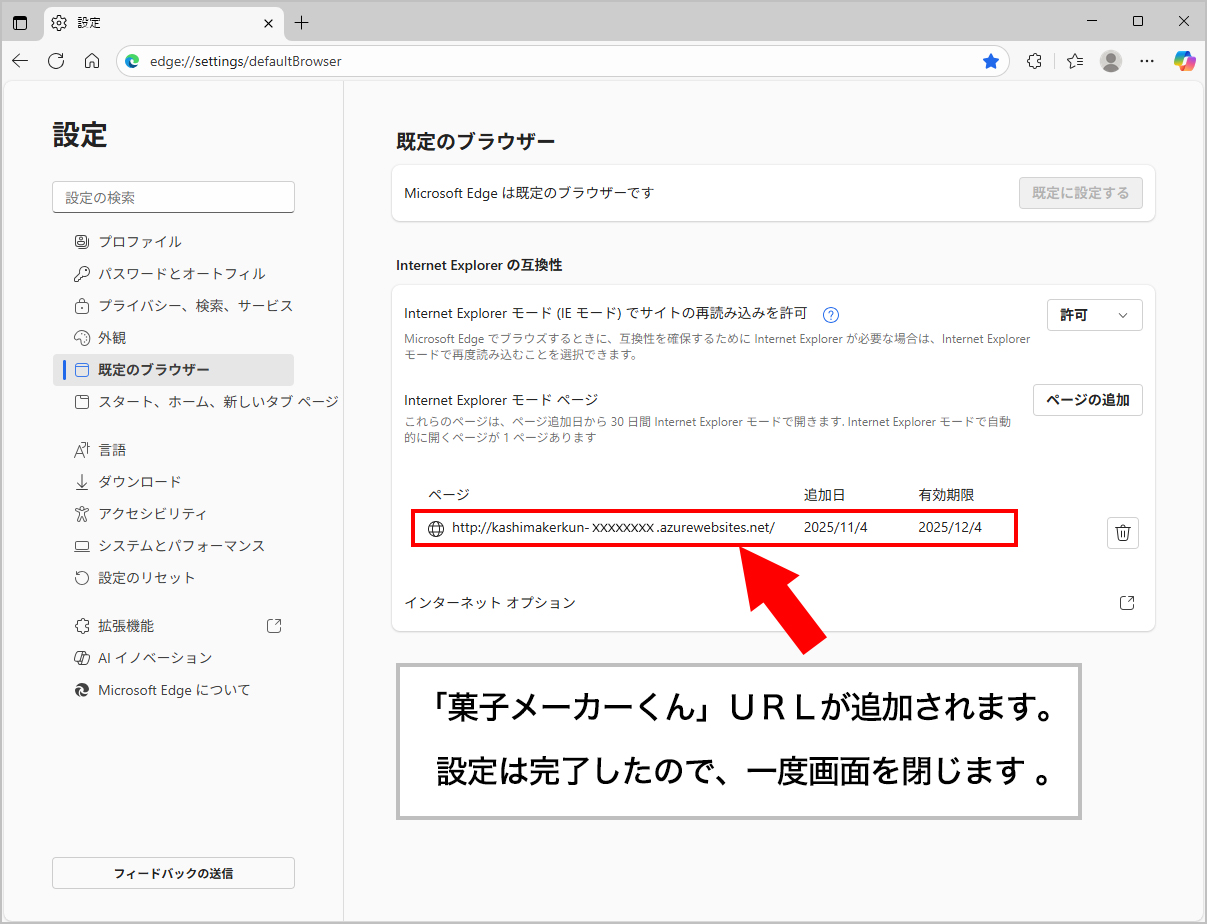Open the tab actions menu icon
Image resolution: width=1207 pixels, height=924 pixels.
coord(20,22)
